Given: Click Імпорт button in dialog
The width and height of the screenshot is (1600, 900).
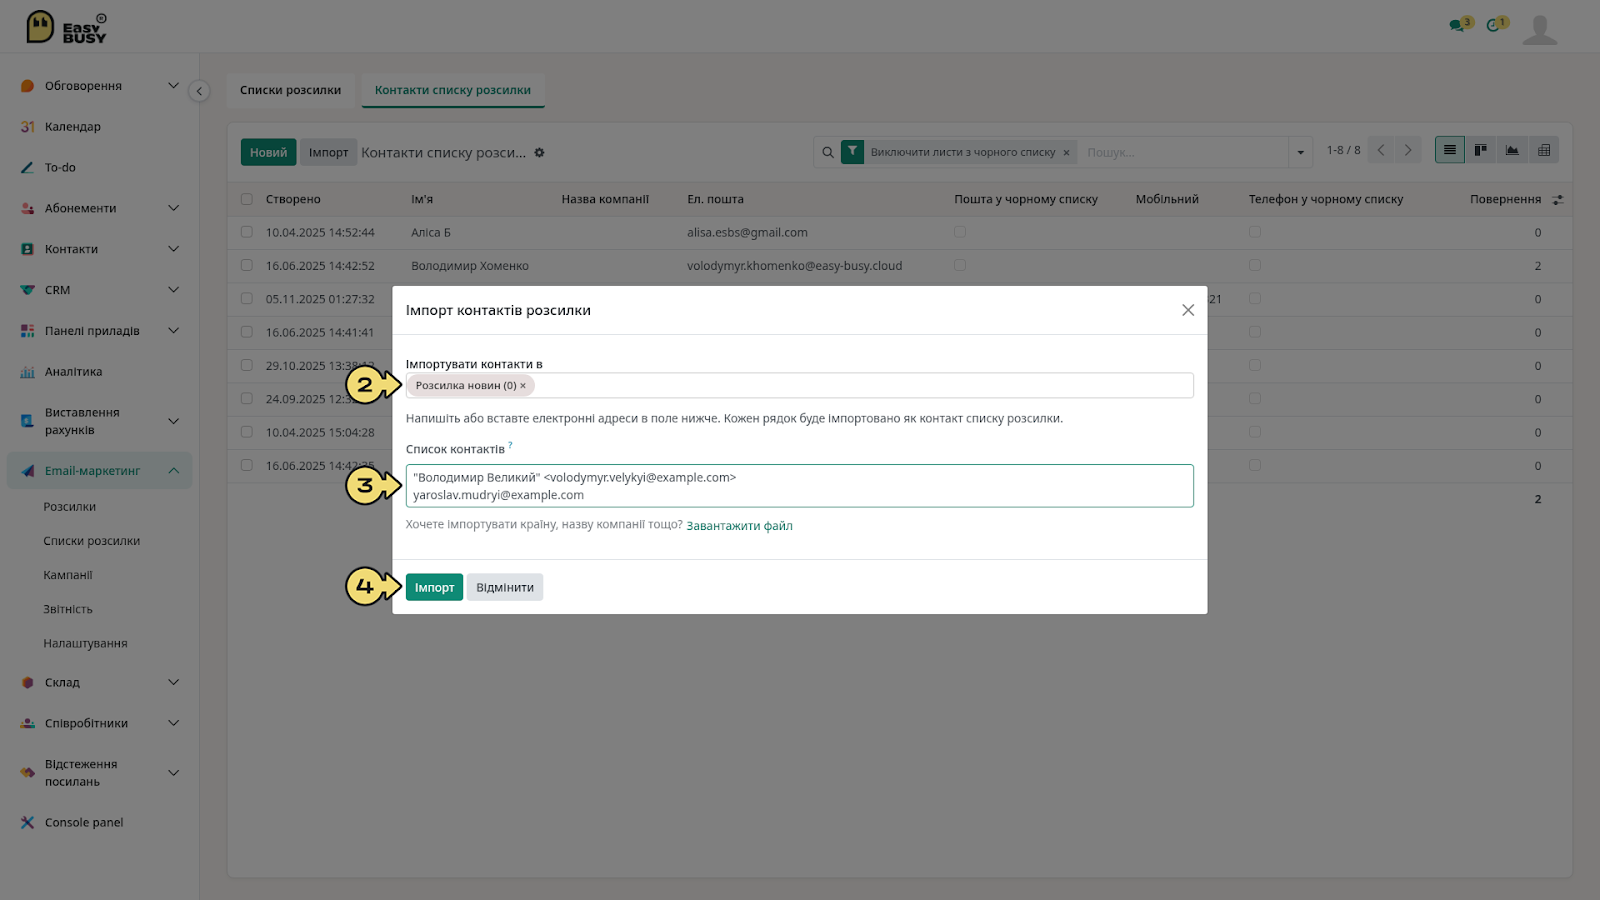Looking at the screenshot, I should click(434, 588).
